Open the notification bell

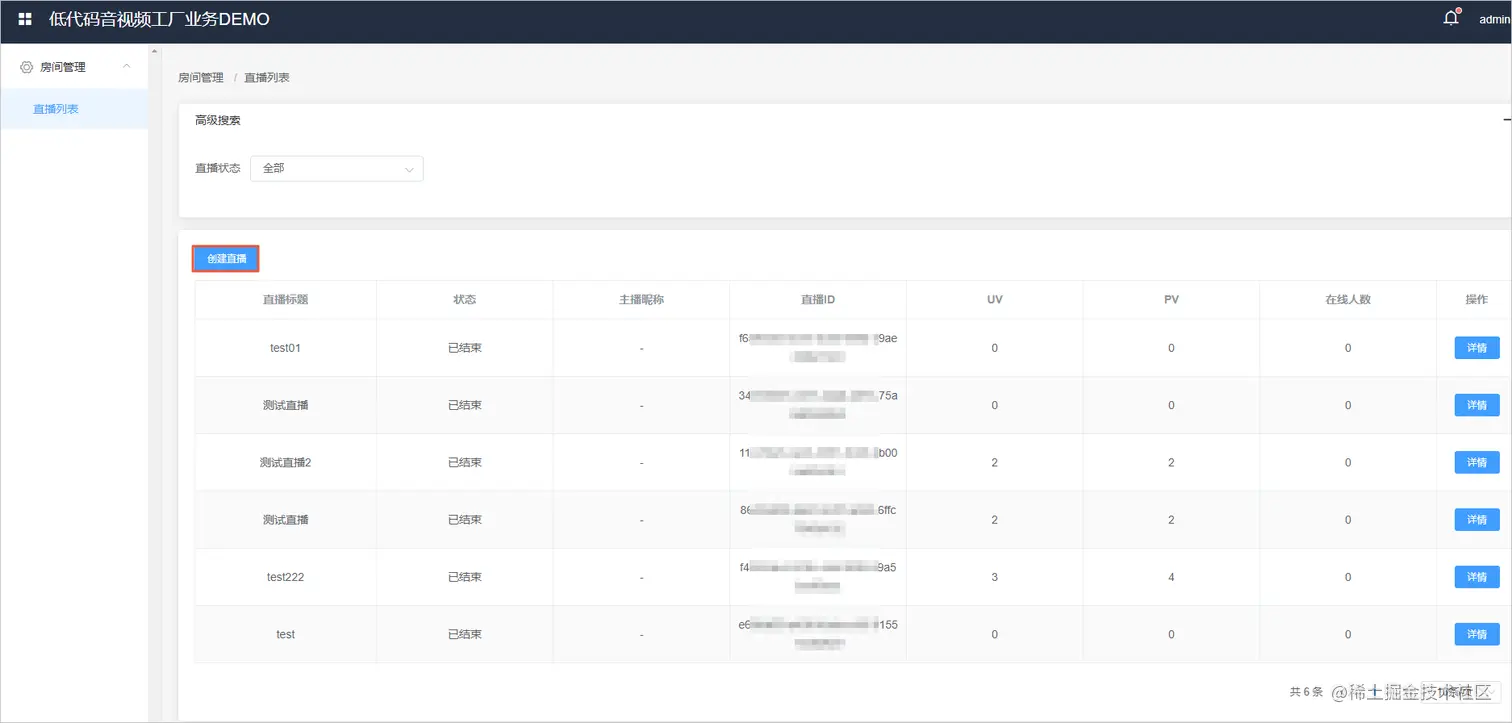1451,18
